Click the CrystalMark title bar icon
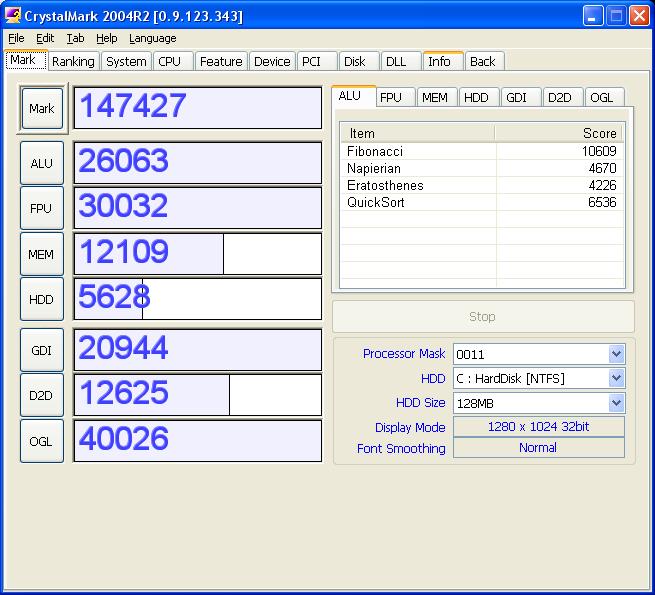The width and height of the screenshot is (655, 595). (13, 16)
